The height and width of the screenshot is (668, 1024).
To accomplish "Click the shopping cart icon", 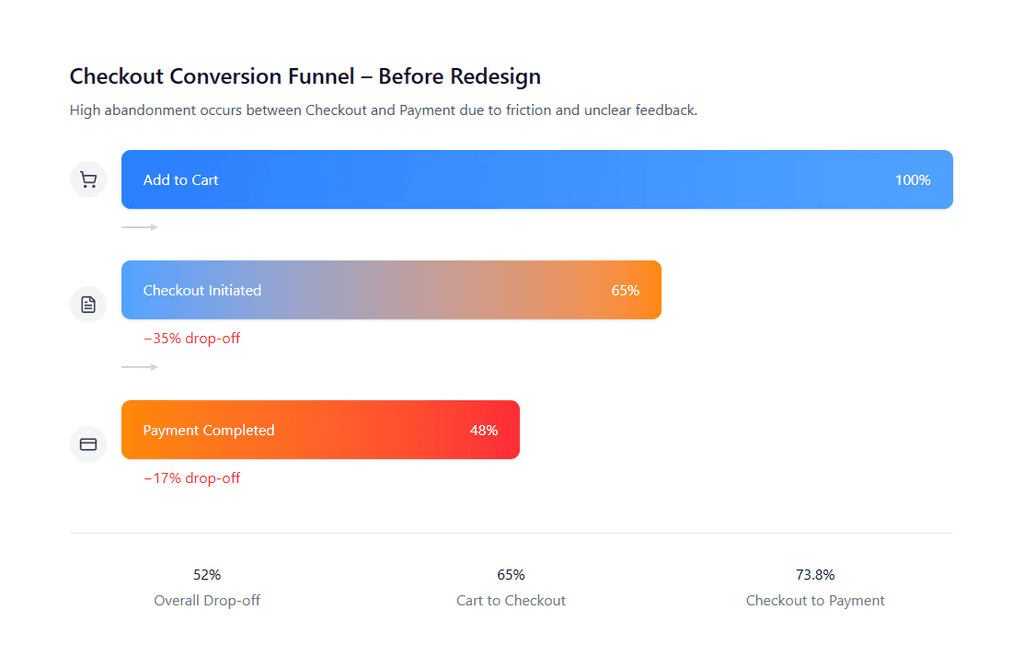I will pos(88,180).
